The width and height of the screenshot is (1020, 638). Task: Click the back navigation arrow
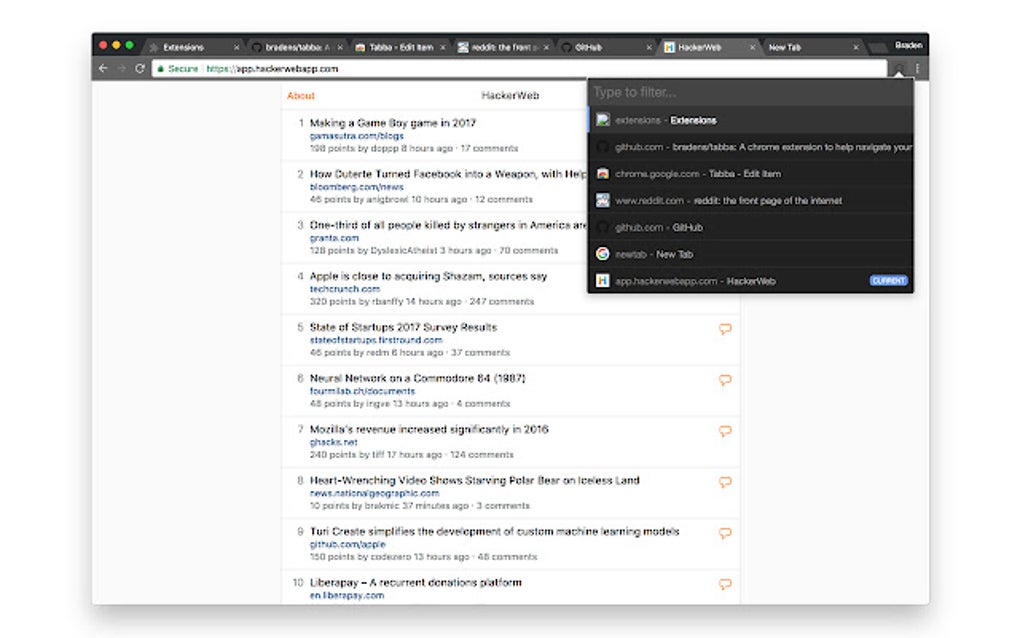click(104, 70)
